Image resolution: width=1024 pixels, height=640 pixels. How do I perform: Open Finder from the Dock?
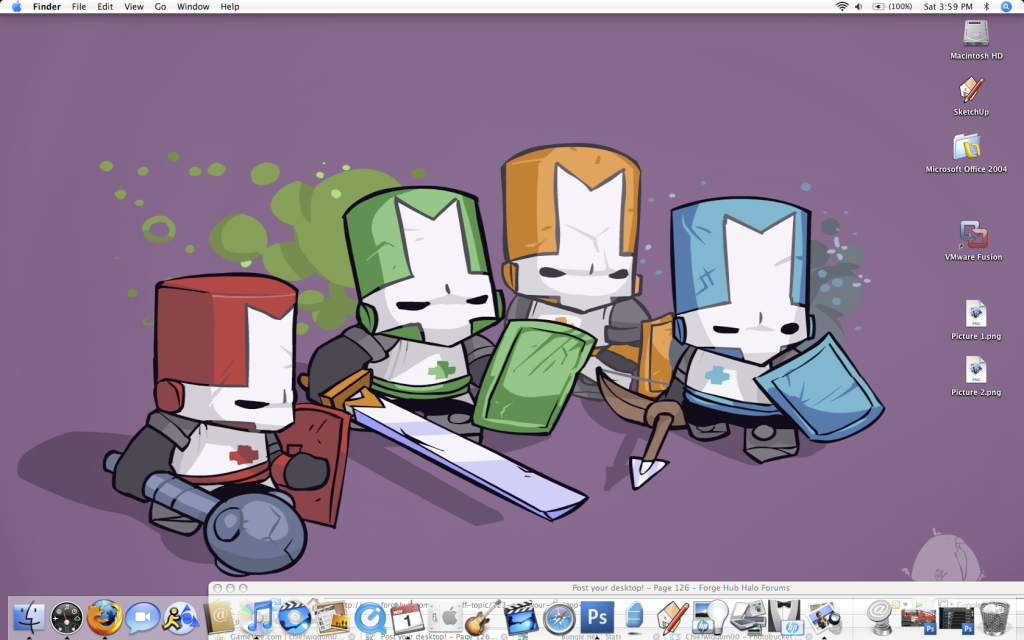[x=29, y=618]
